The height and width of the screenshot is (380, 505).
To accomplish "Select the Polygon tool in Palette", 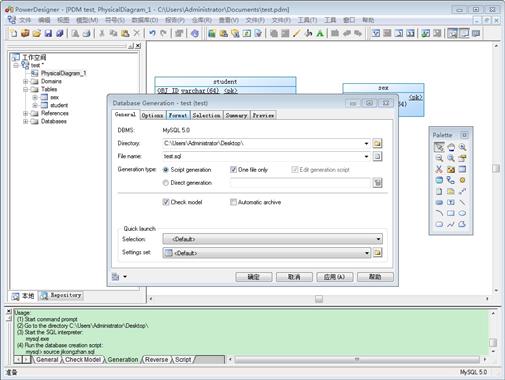I will (462, 224).
